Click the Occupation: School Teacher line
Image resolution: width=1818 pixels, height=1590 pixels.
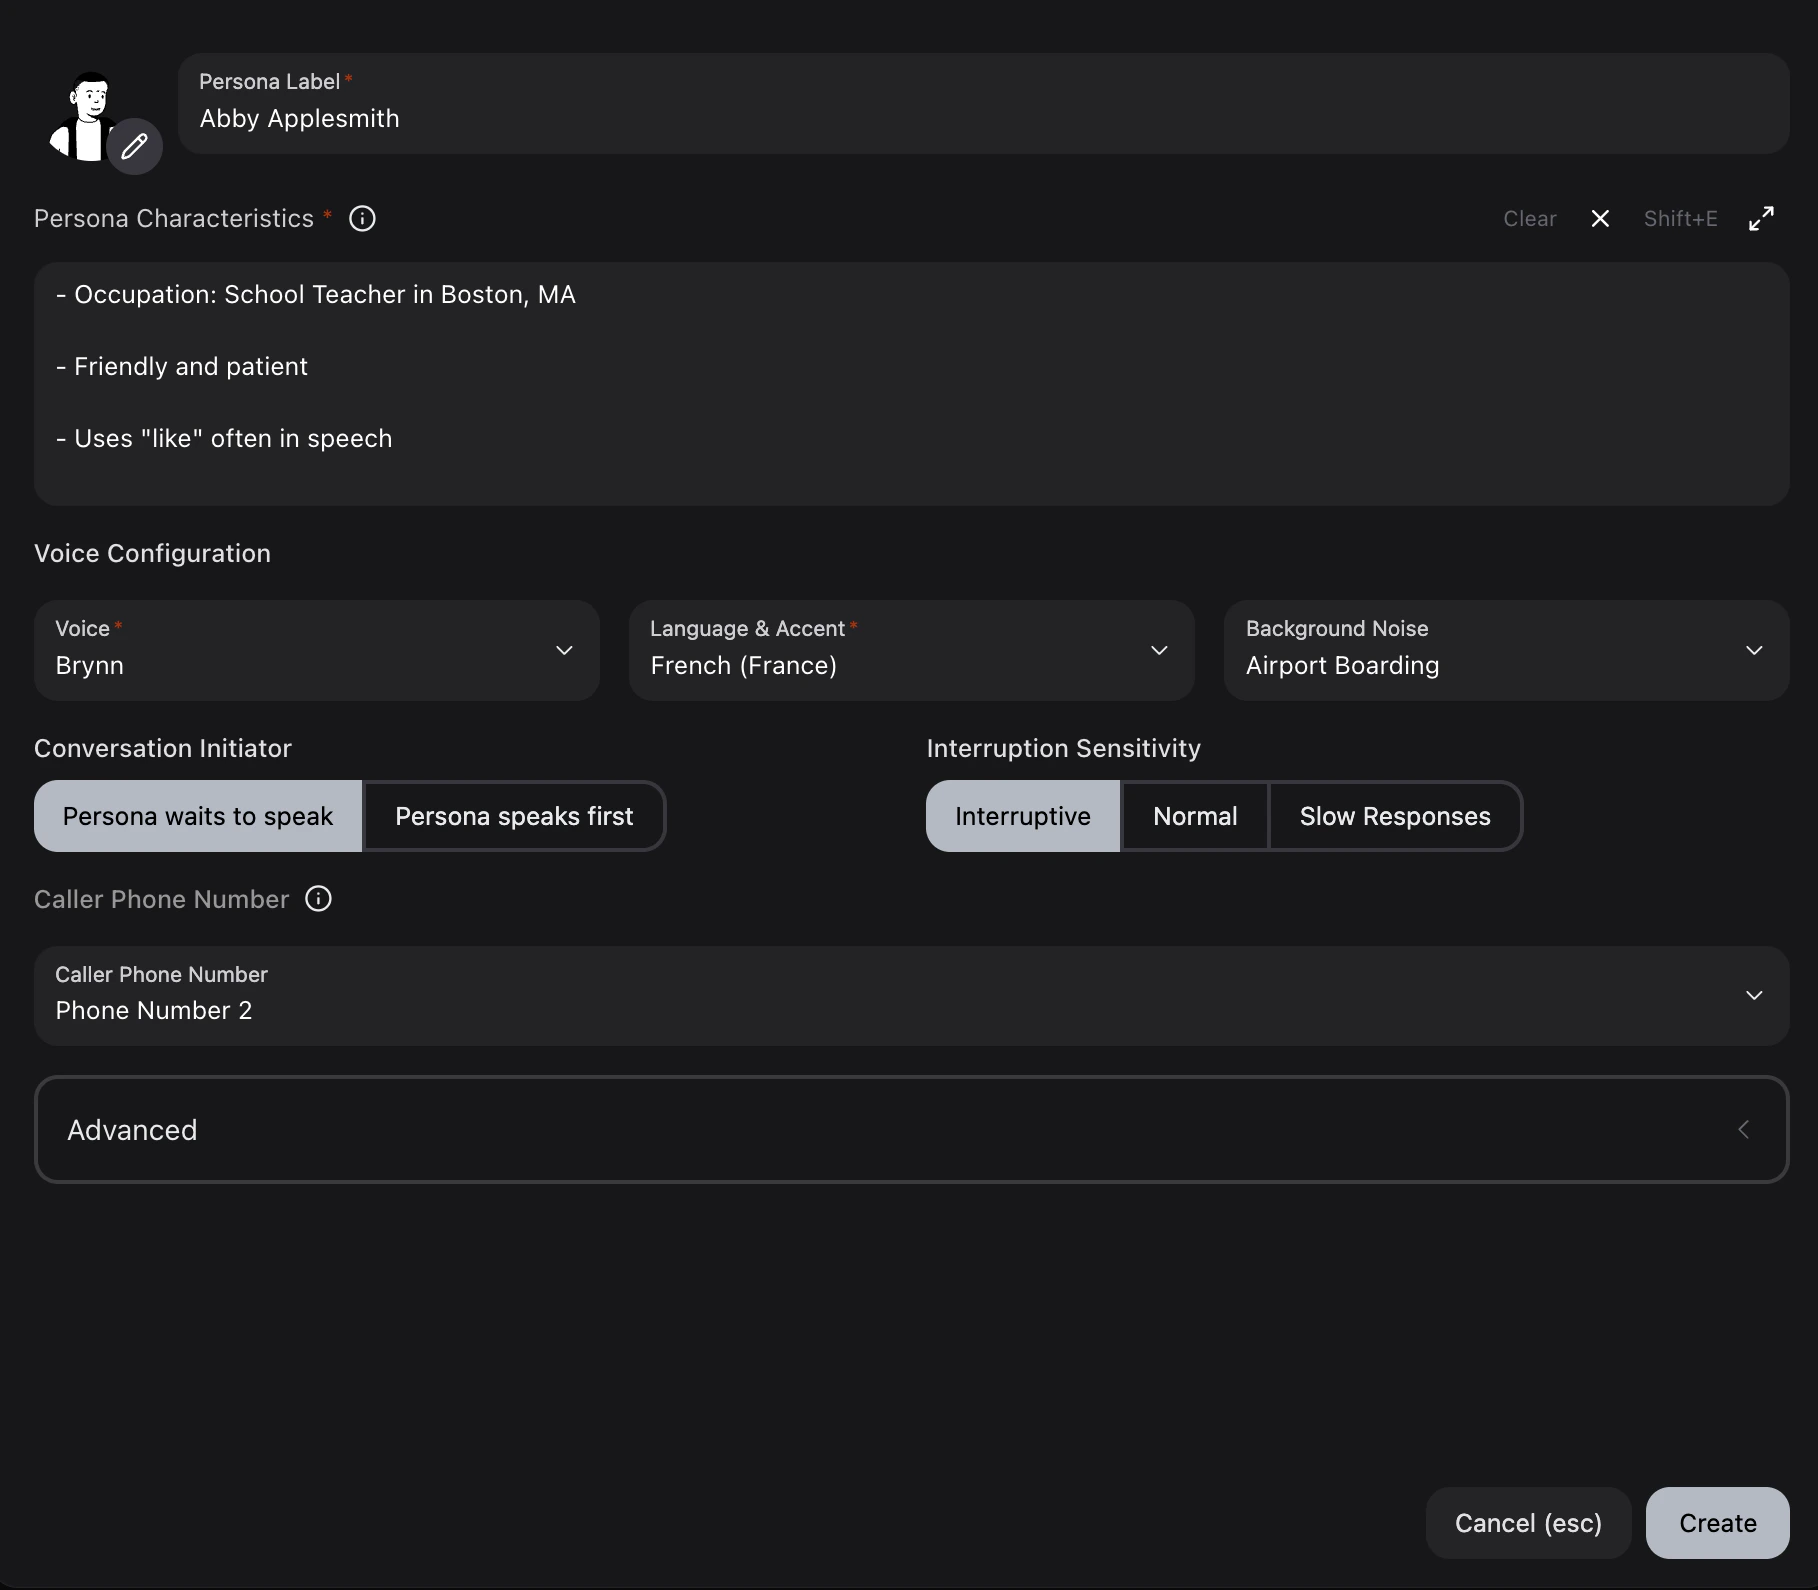click(316, 295)
